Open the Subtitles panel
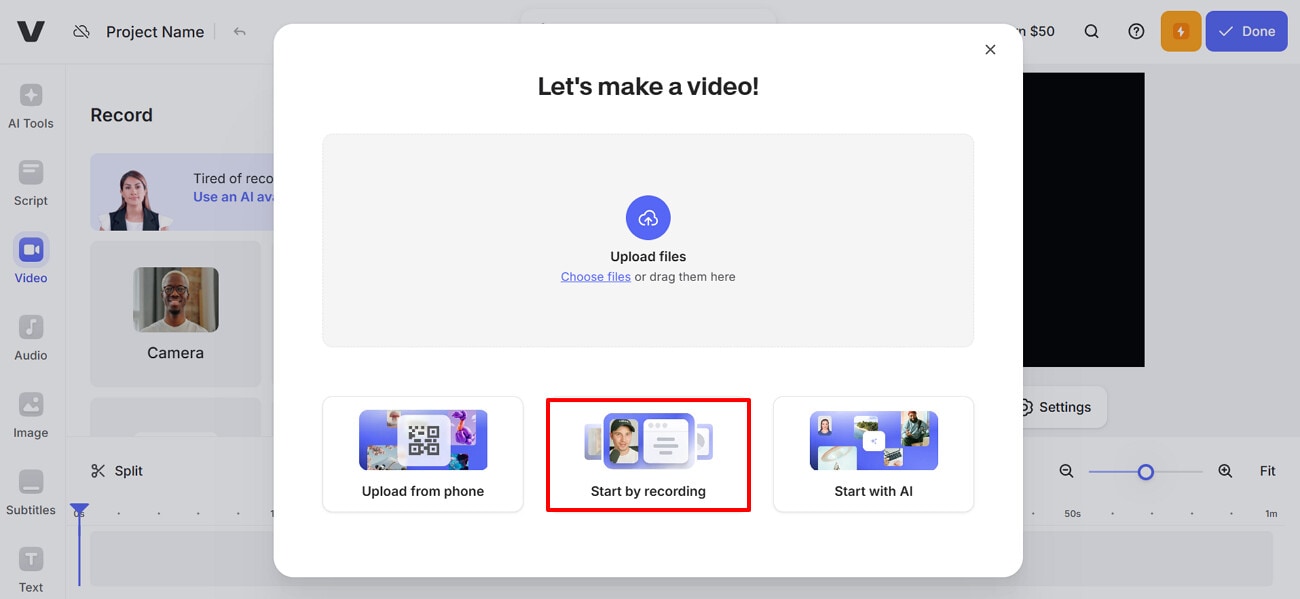Image resolution: width=1300 pixels, height=599 pixels. pos(30,492)
